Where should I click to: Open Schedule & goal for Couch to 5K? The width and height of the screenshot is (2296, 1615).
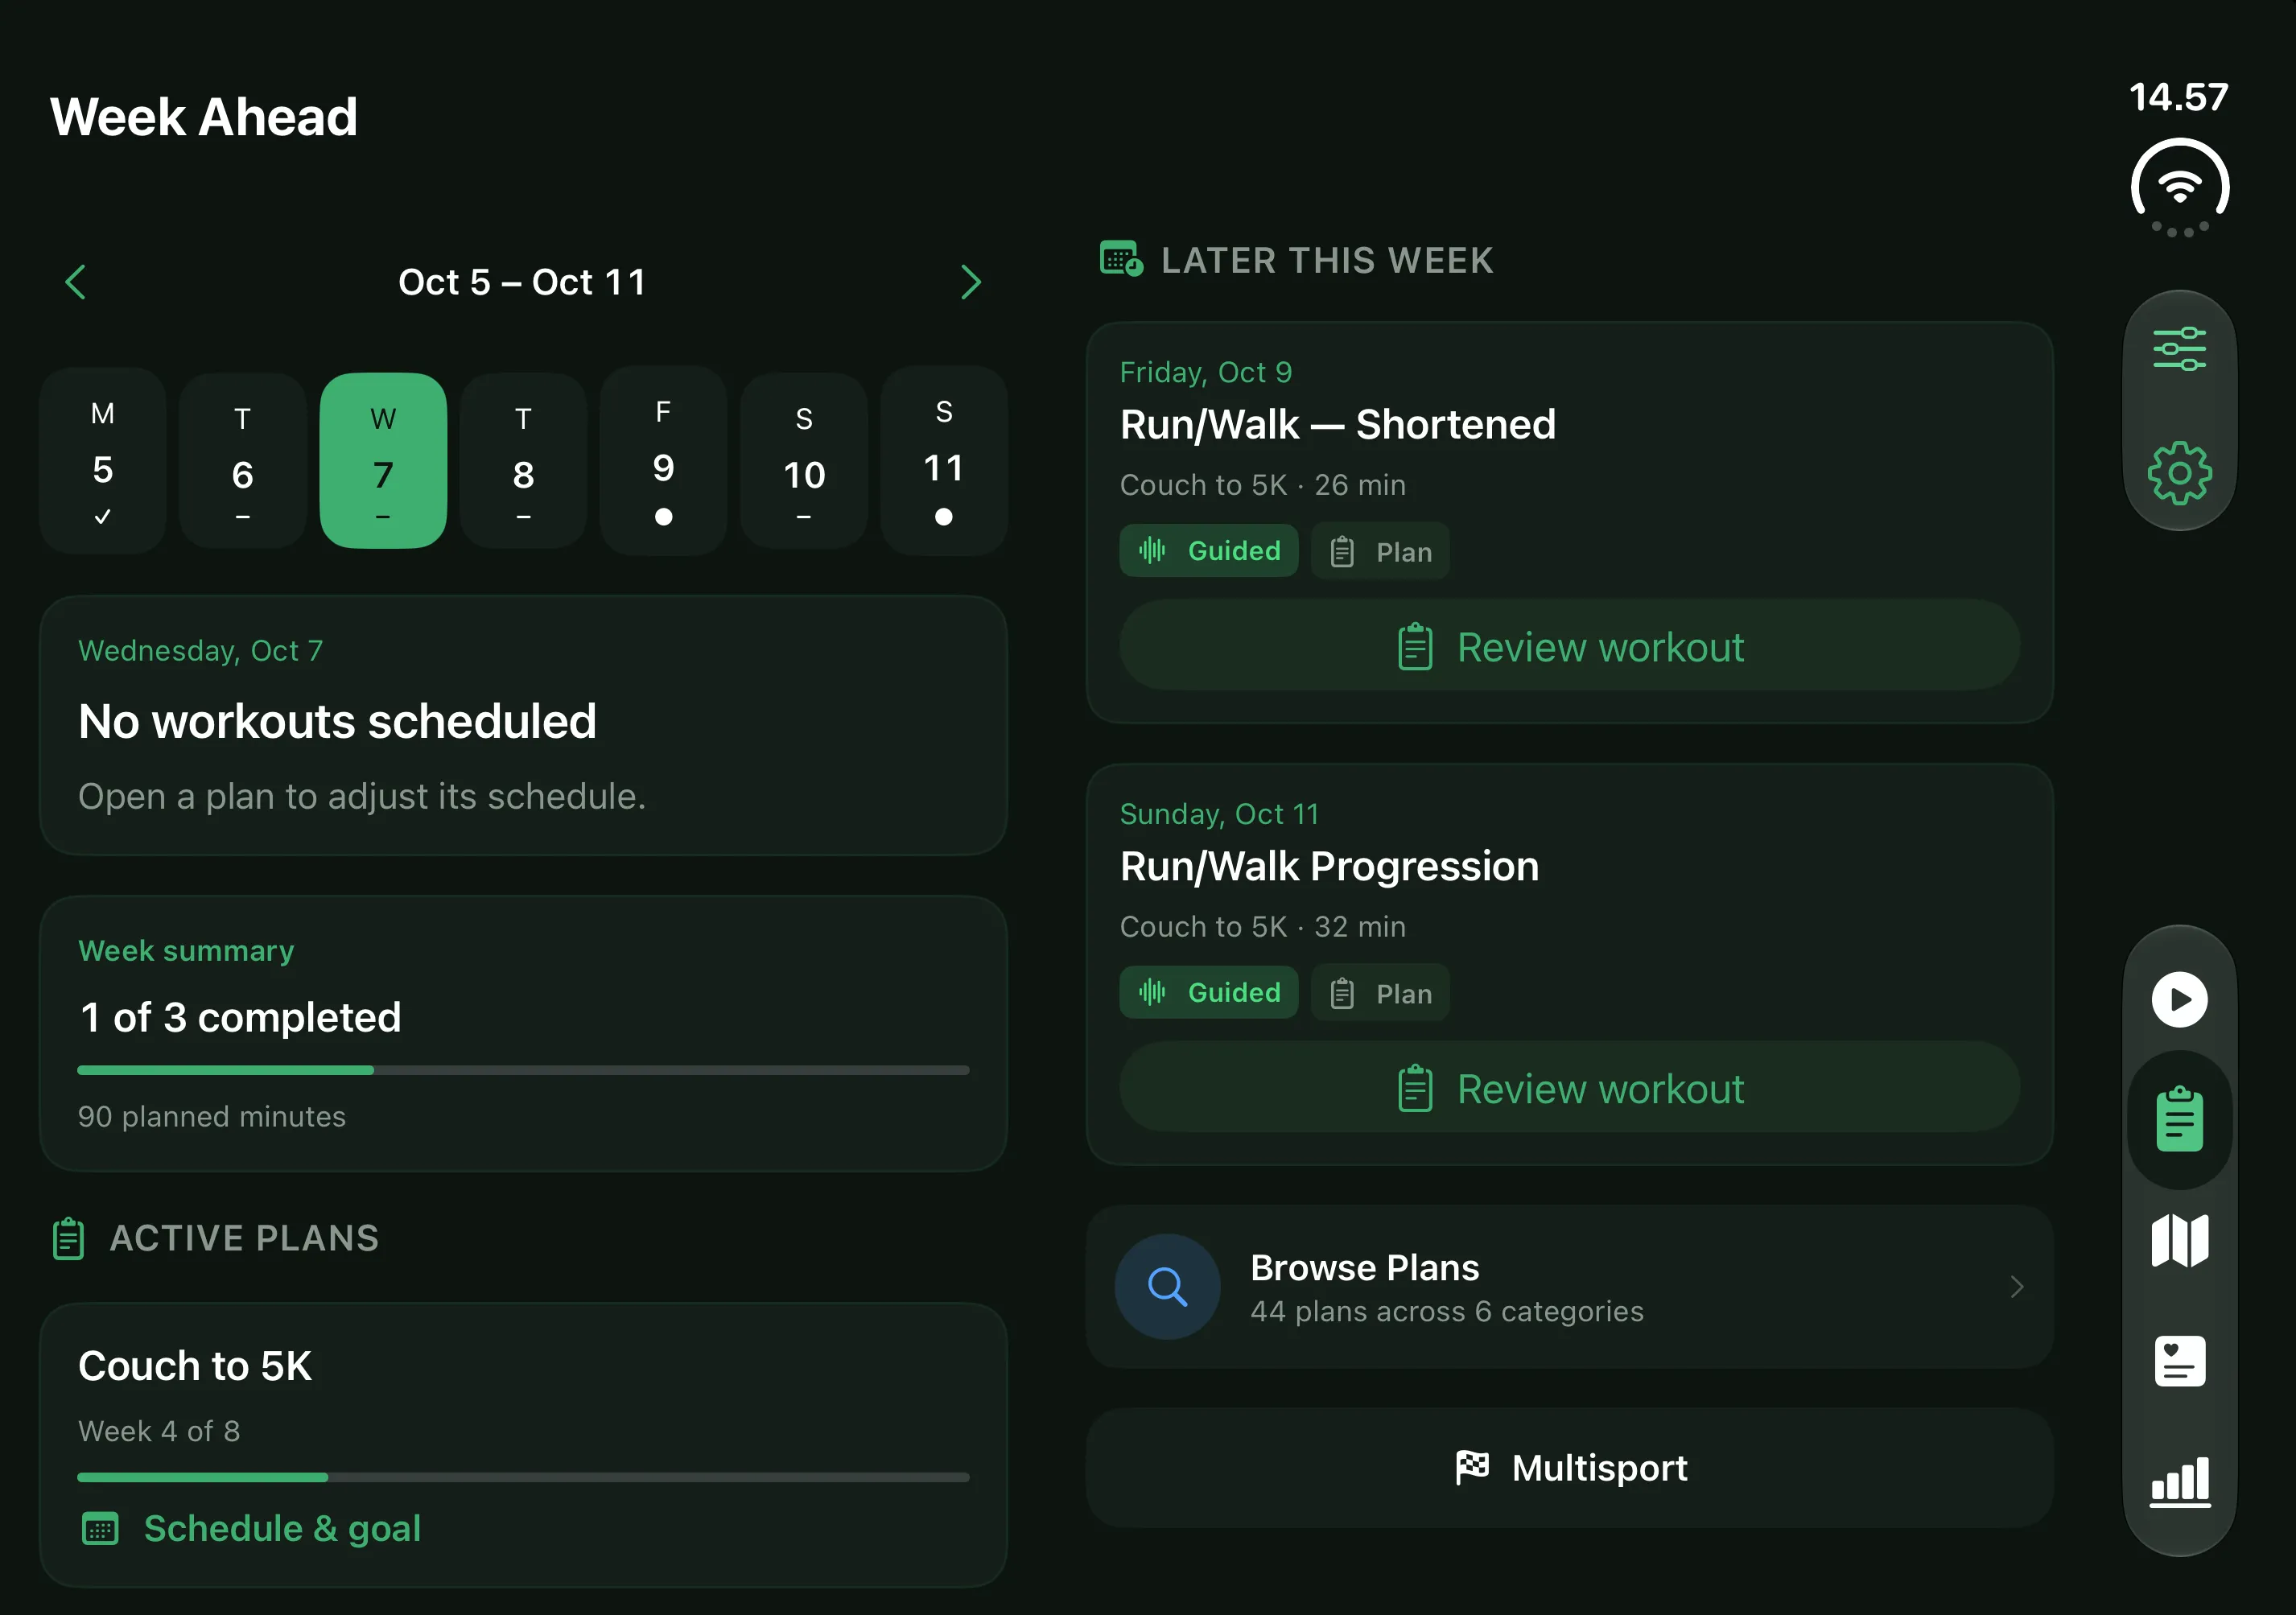250,1529
